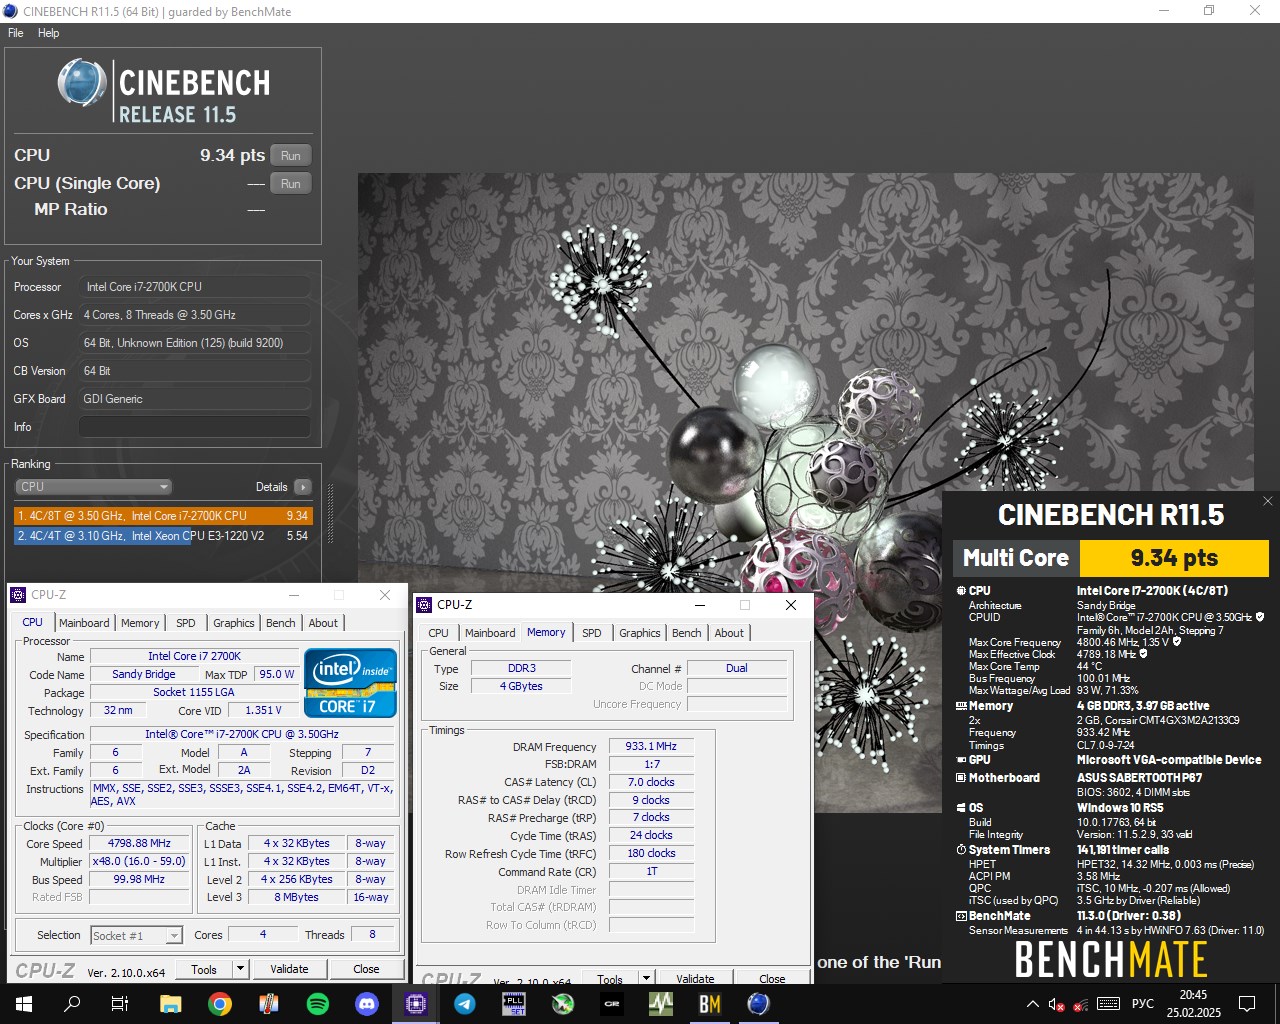Show hidden system tray icons
This screenshot has height=1024, width=1280.
(1032, 1004)
